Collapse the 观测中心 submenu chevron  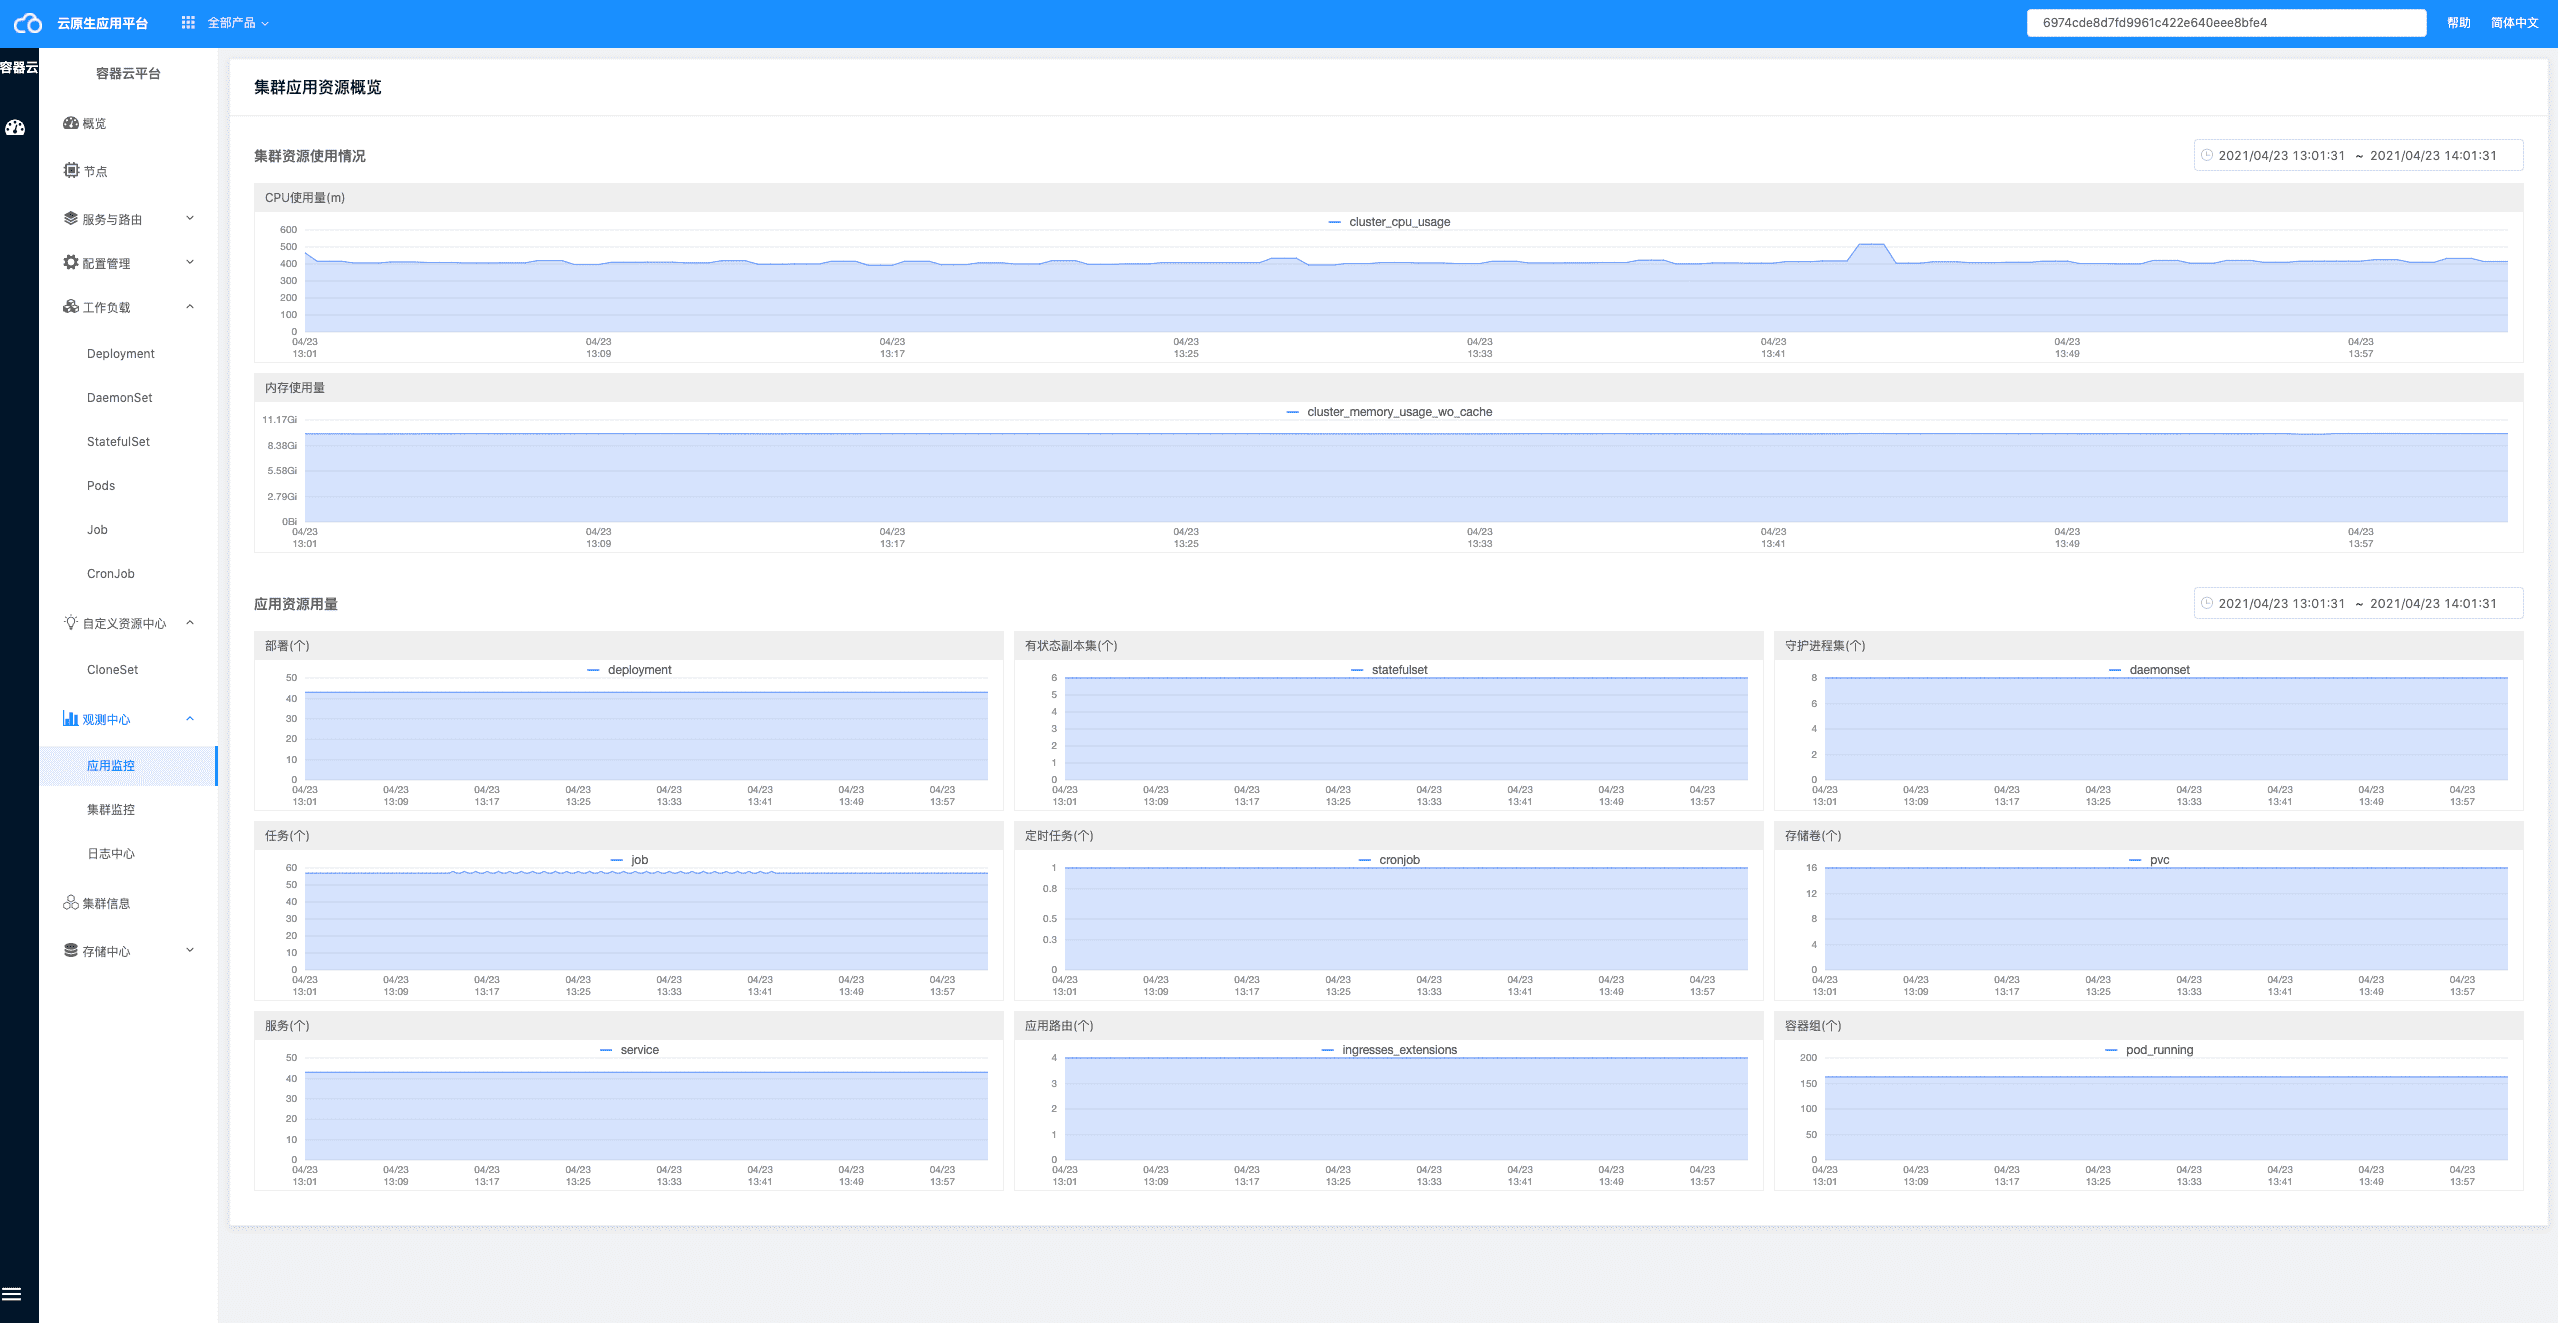[190, 718]
